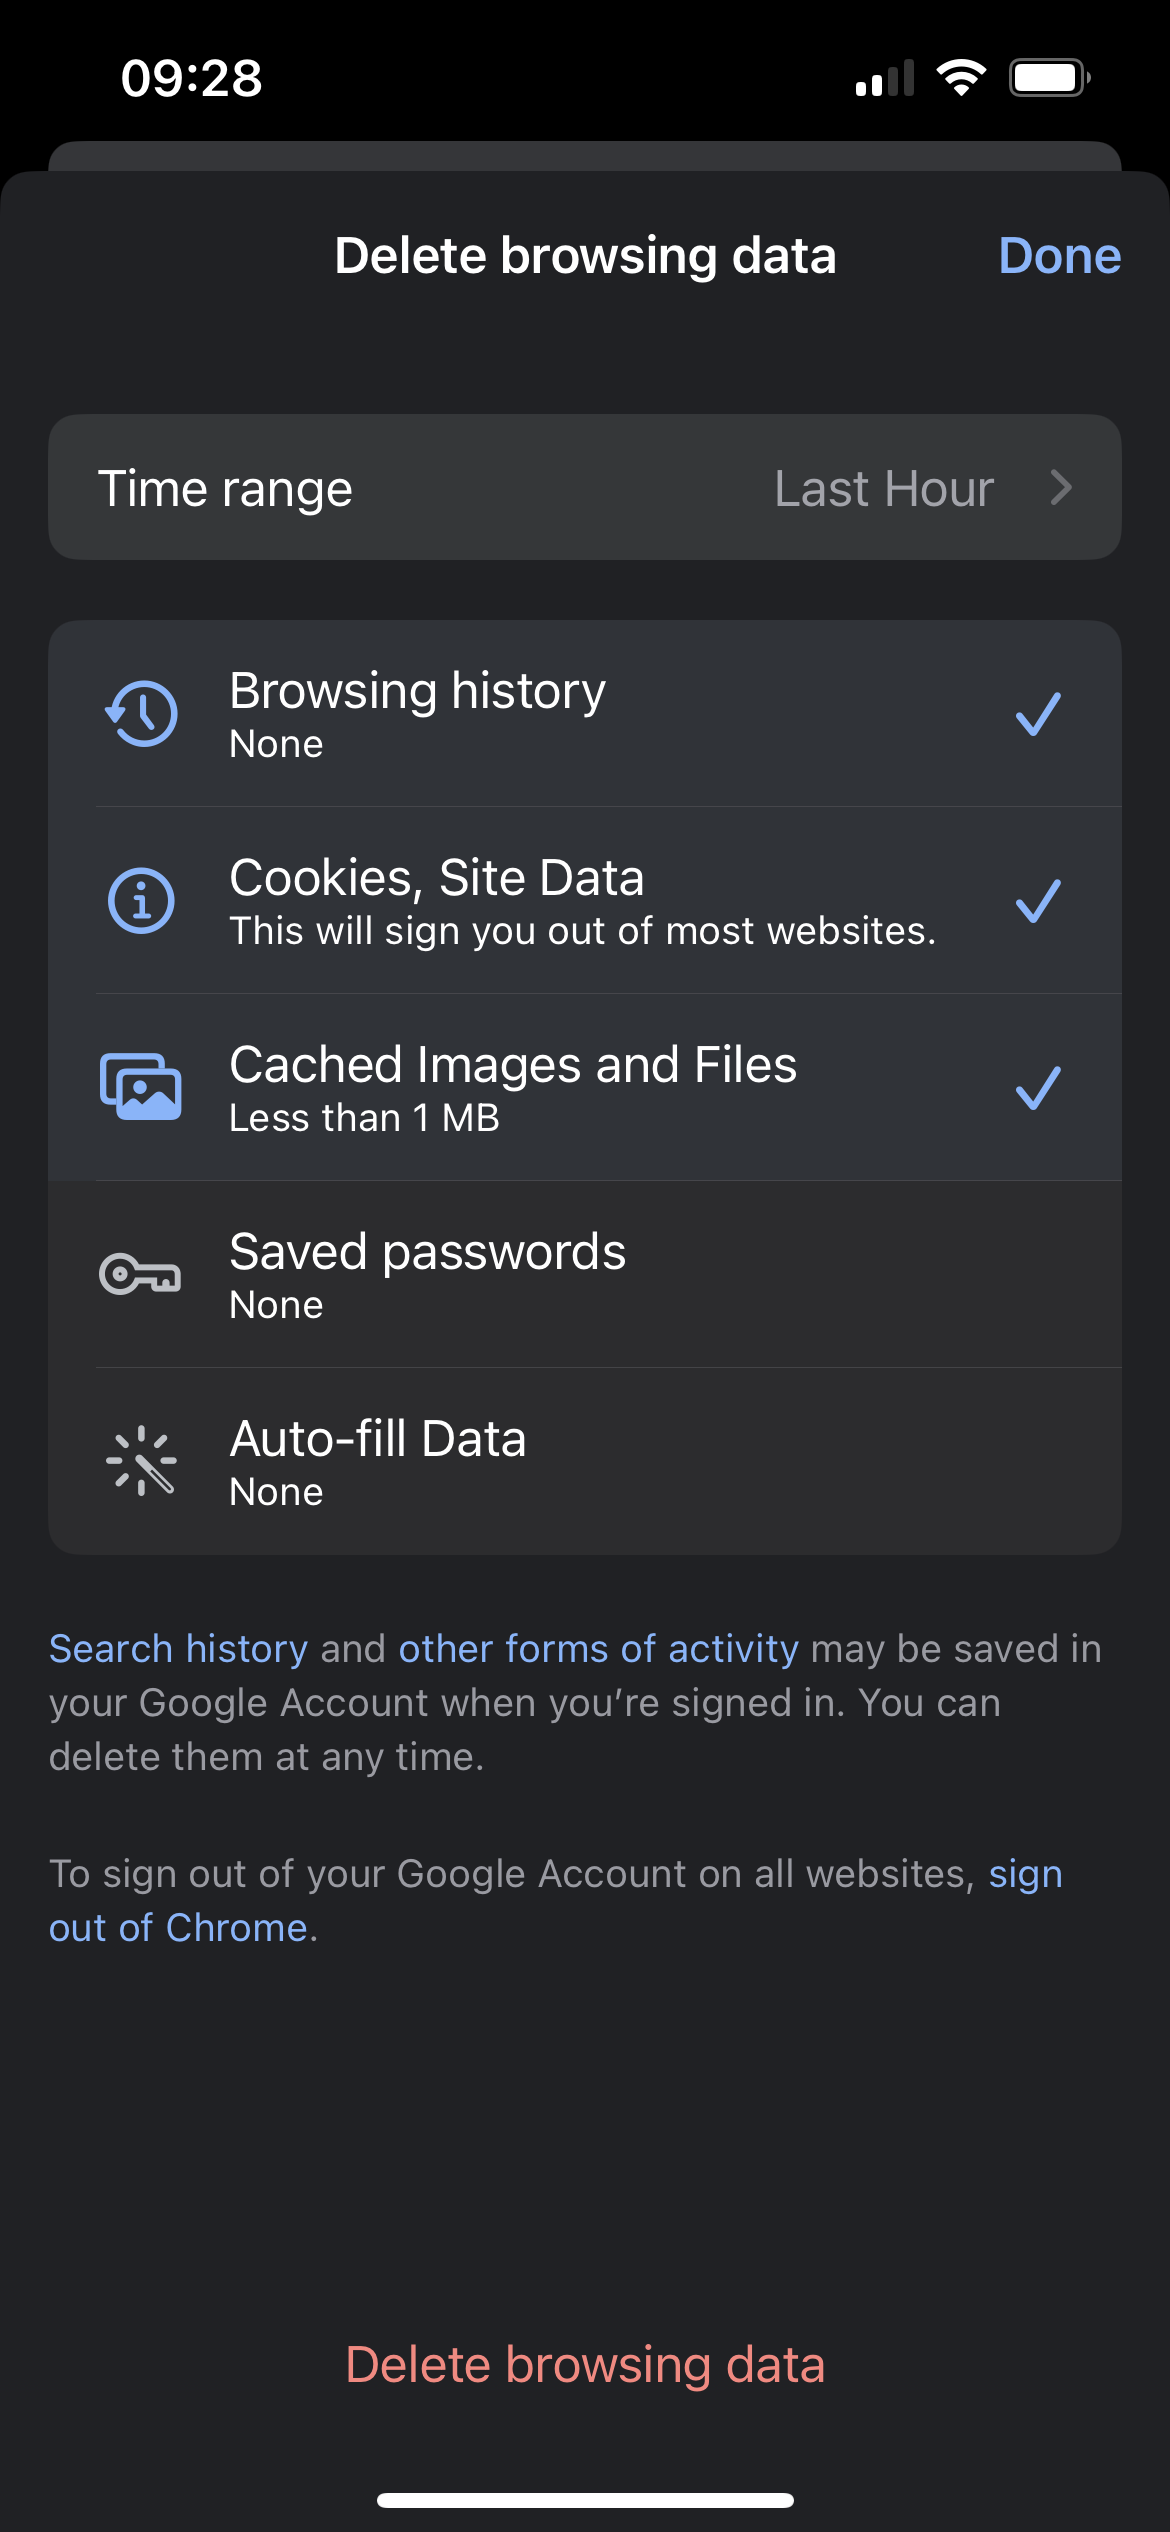Uncheck the Browsing history checkmark
The image size is (1170, 2532).
pyautogui.click(x=1038, y=714)
